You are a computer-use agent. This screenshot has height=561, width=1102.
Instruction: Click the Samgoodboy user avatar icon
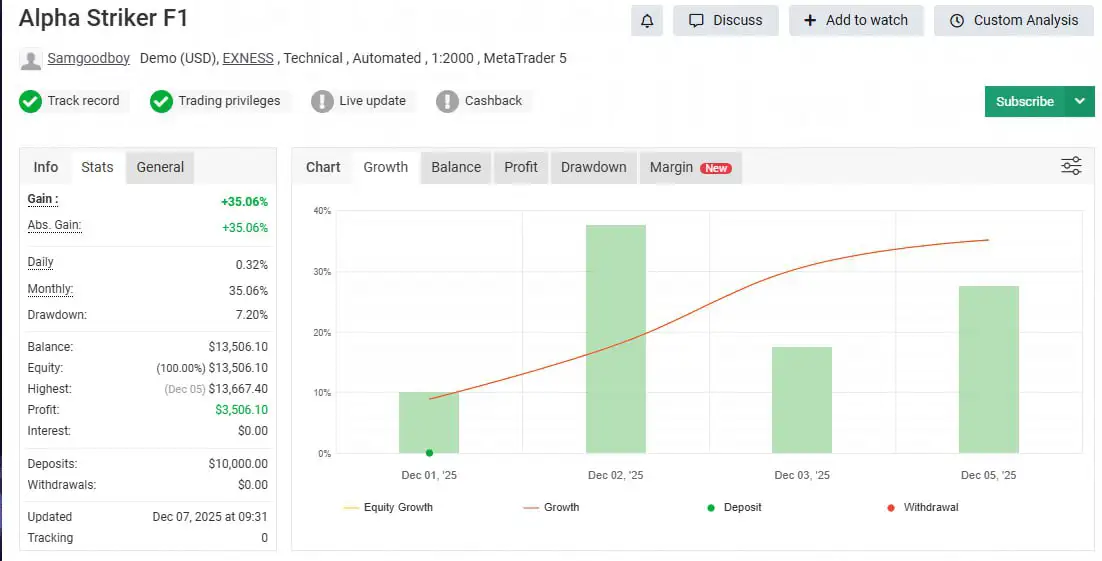31,59
